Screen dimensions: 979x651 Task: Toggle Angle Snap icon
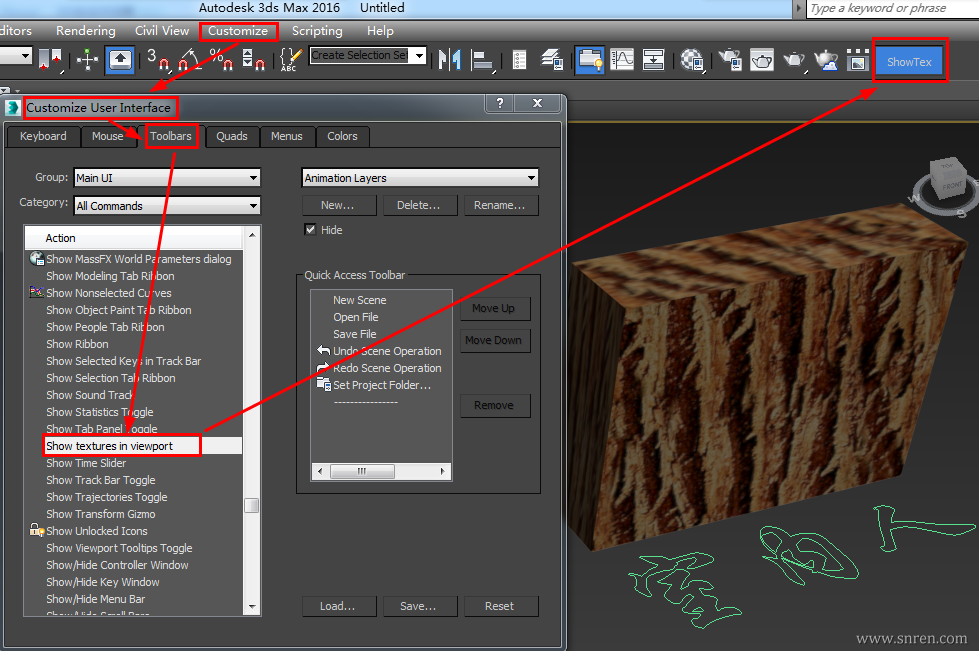click(190, 59)
